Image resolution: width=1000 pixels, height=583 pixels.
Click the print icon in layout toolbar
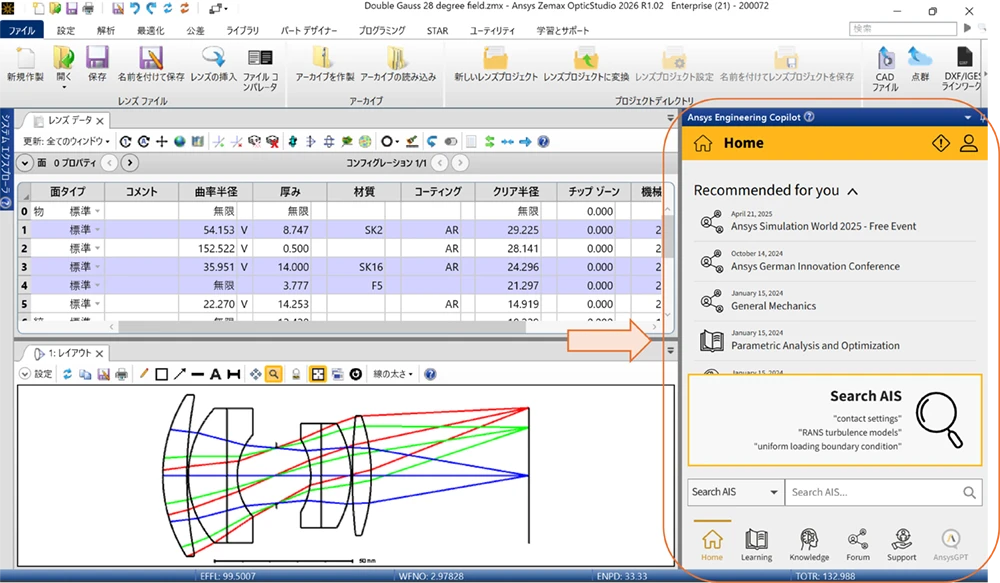point(121,374)
